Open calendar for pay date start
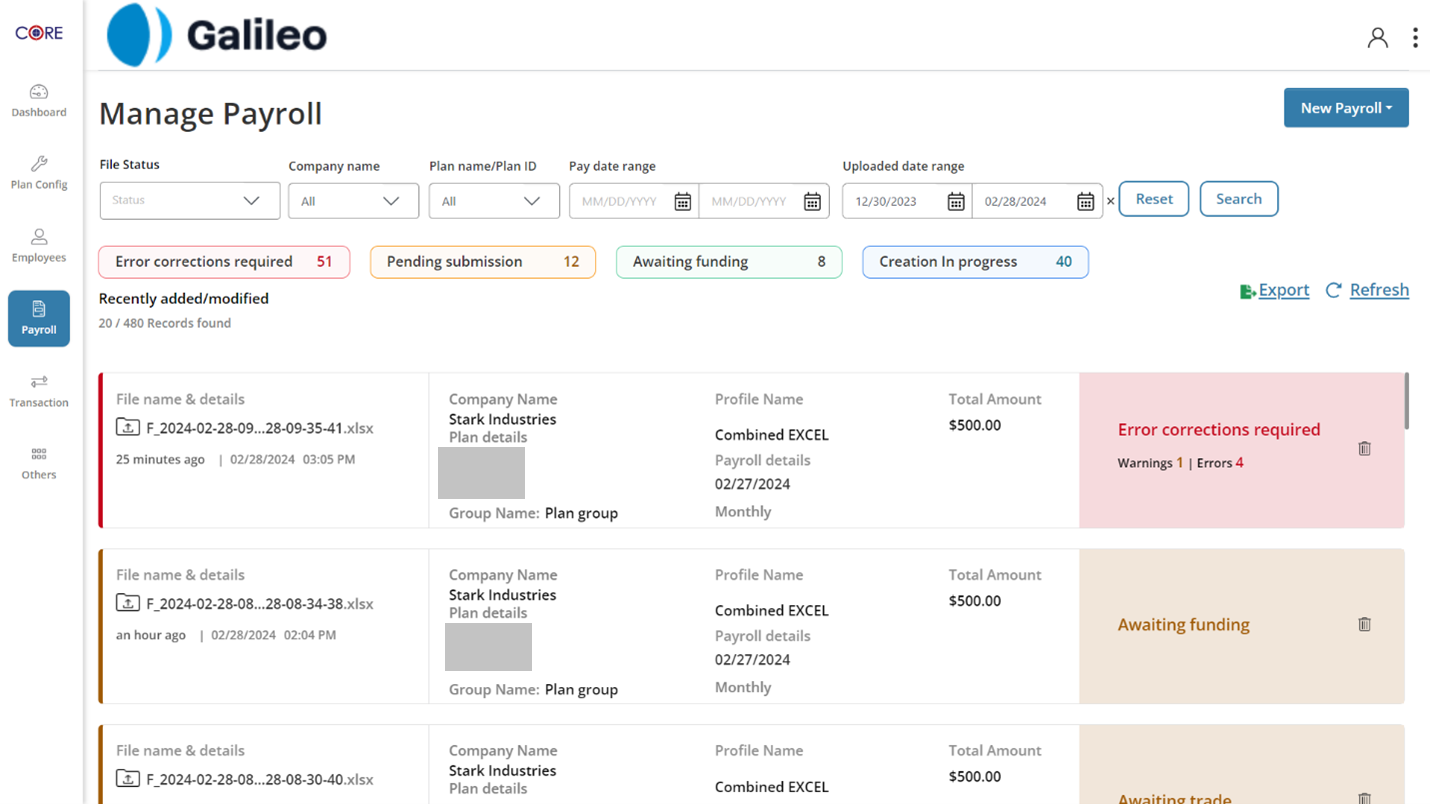1430x804 pixels. (683, 202)
